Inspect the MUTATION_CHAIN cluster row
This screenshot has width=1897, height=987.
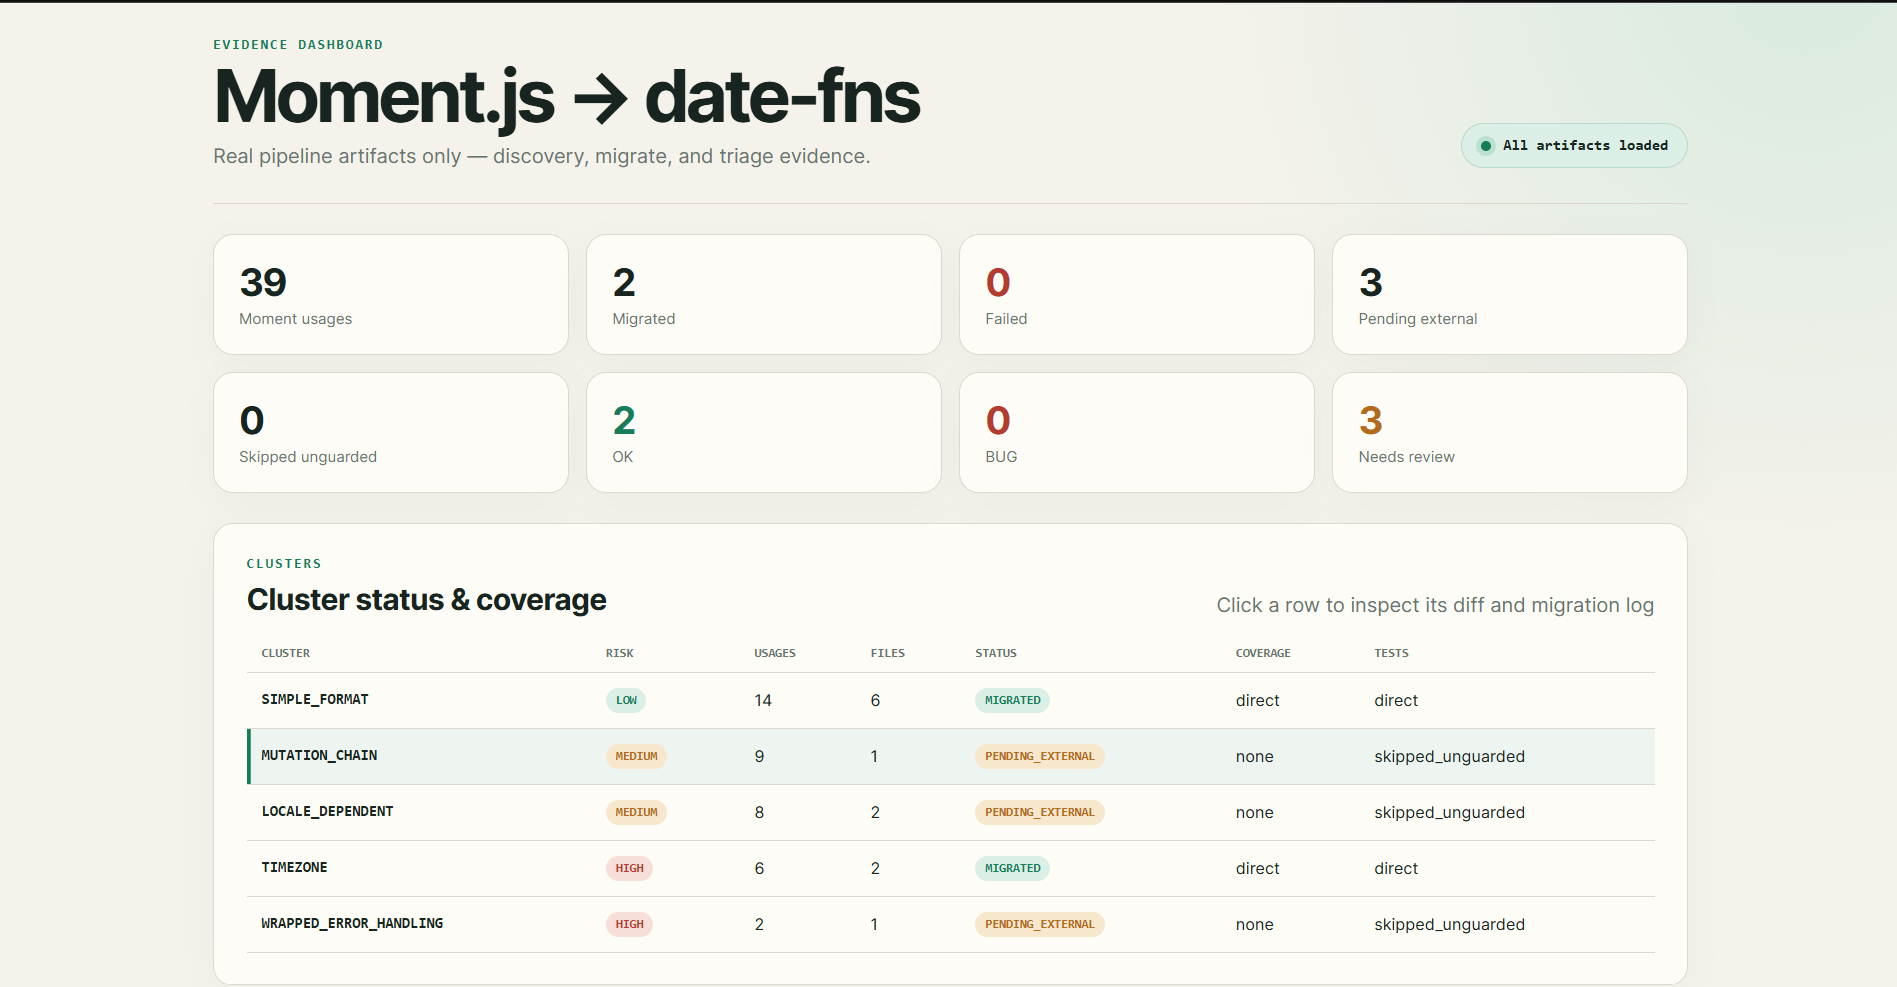click(x=950, y=756)
